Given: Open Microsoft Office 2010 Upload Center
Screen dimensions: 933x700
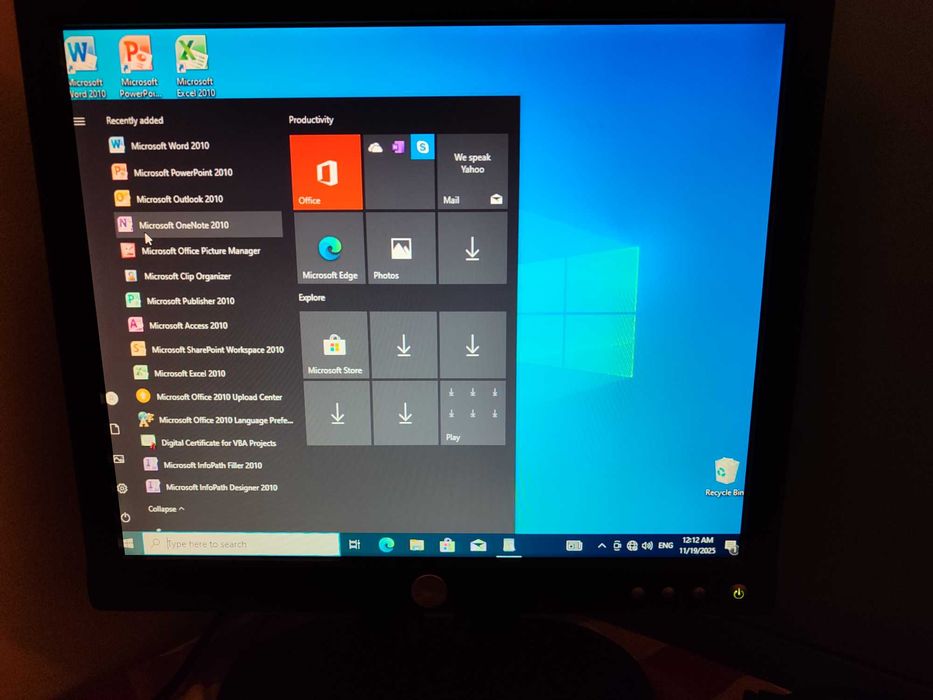Looking at the screenshot, I should [214, 396].
